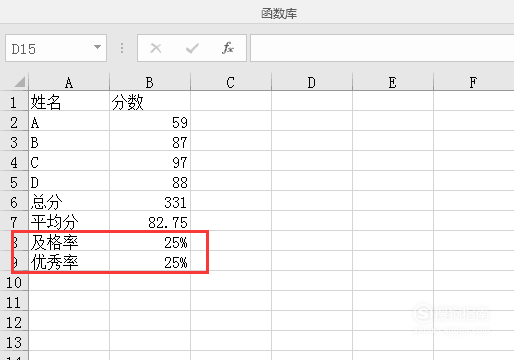Click the 25% cell beside 优秀率
The image size is (514, 360).
(x=150, y=261)
